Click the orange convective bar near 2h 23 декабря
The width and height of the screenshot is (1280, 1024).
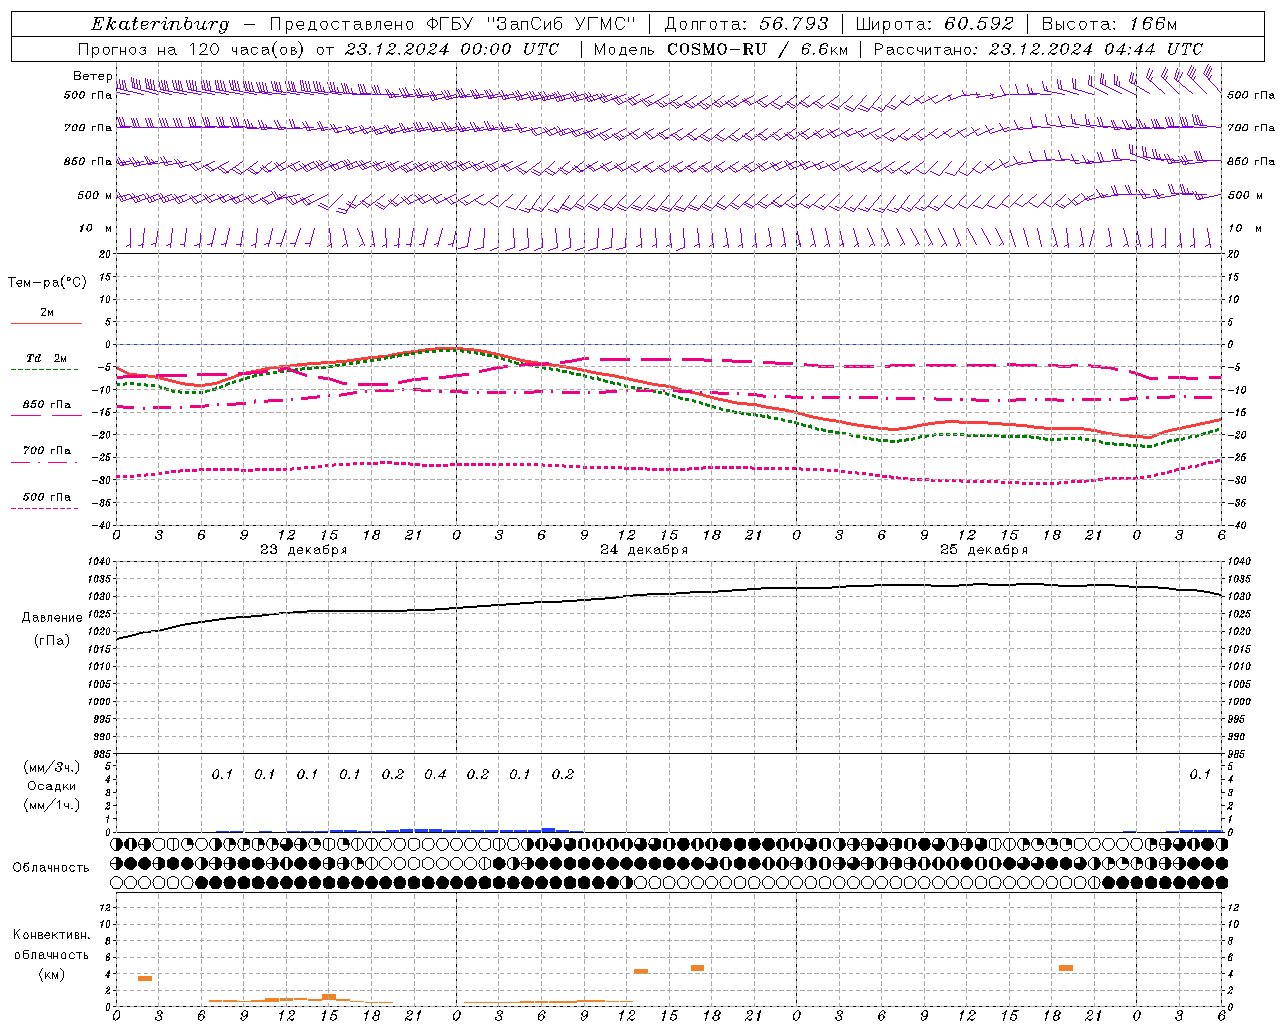pyautogui.click(x=145, y=978)
